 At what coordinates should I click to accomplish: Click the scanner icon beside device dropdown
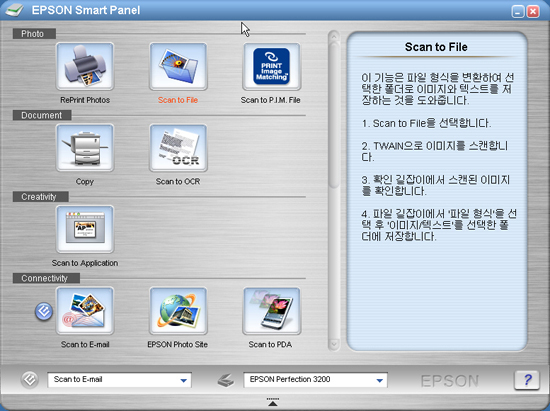[226, 380]
